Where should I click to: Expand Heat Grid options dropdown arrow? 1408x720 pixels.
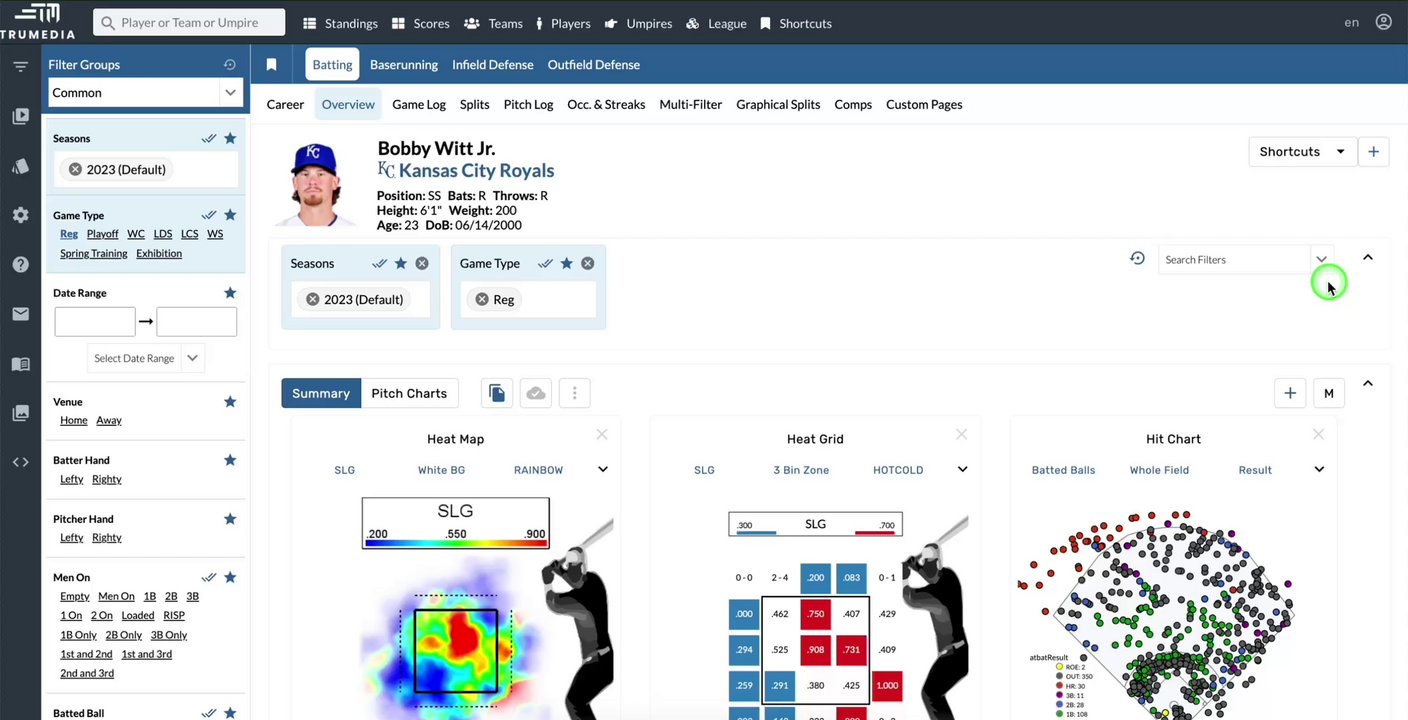pyautogui.click(x=962, y=469)
